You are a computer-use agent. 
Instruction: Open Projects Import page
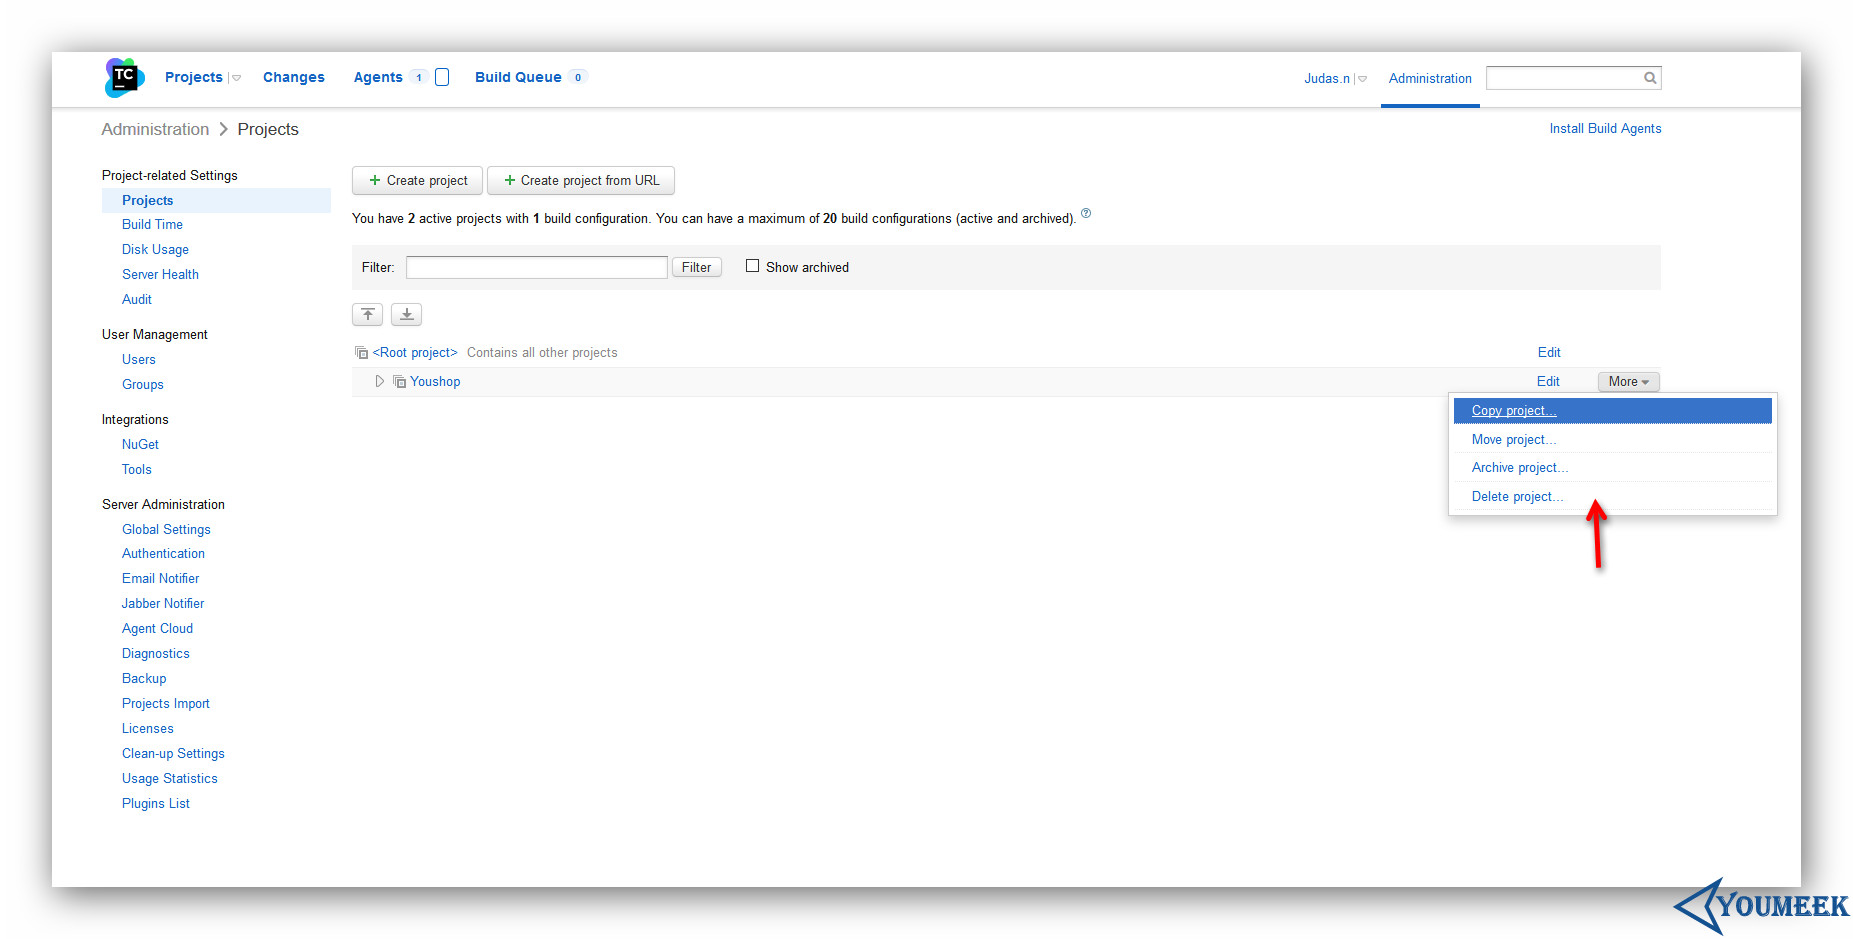pos(166,703)
